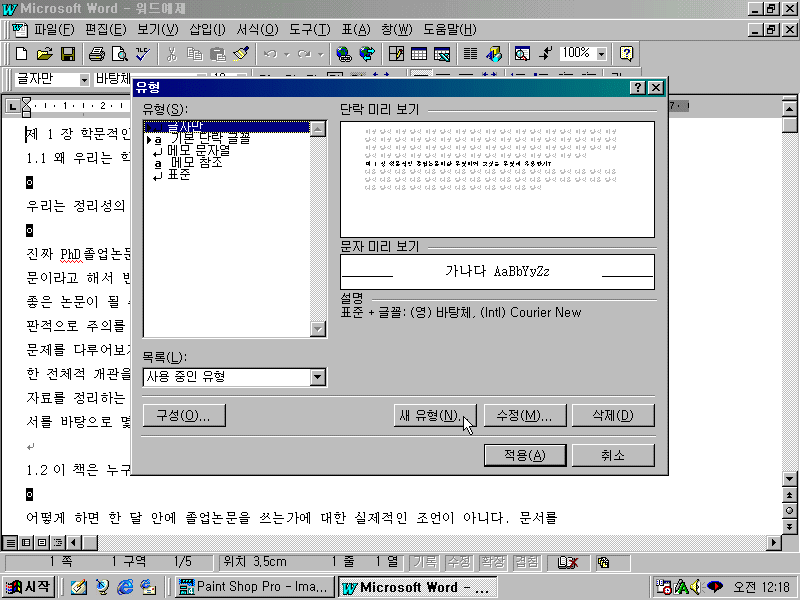Switch to Normal view icon

coord(10,542)
